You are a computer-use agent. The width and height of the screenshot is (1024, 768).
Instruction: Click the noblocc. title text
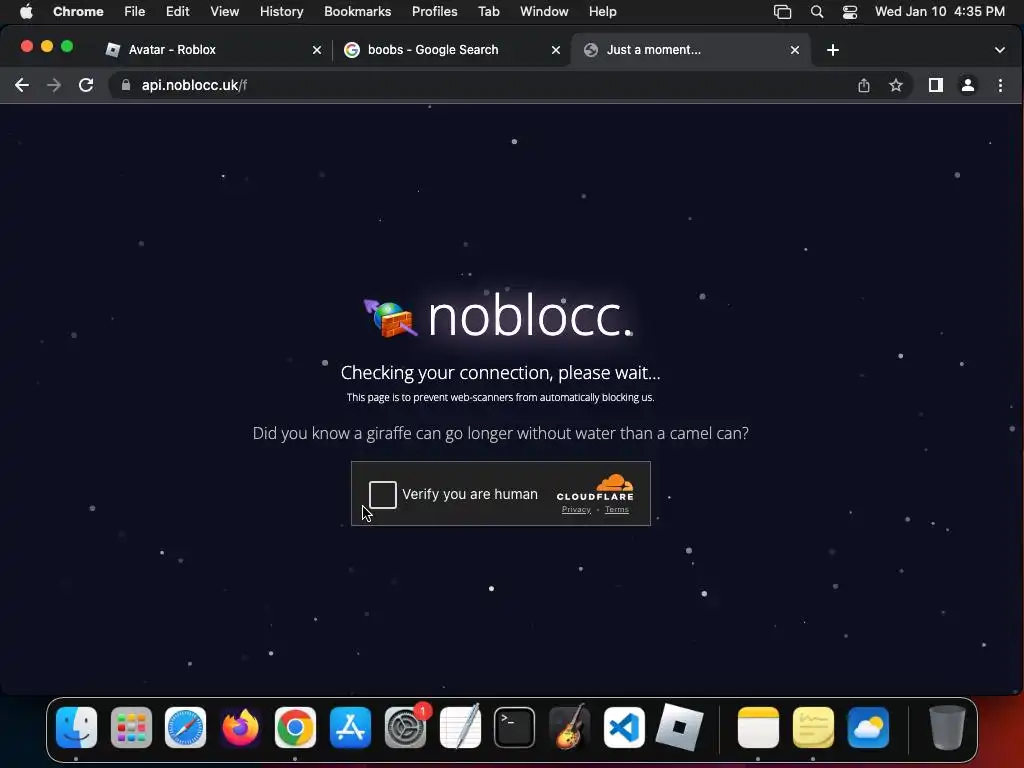(530, 317)
